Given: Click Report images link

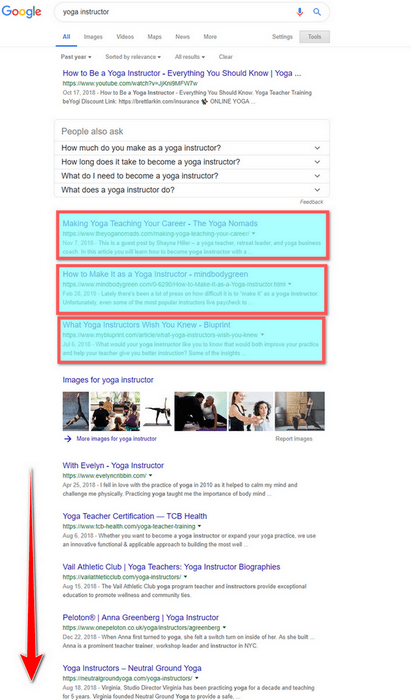Looking at the screenshot, I should tap(294, 439).
